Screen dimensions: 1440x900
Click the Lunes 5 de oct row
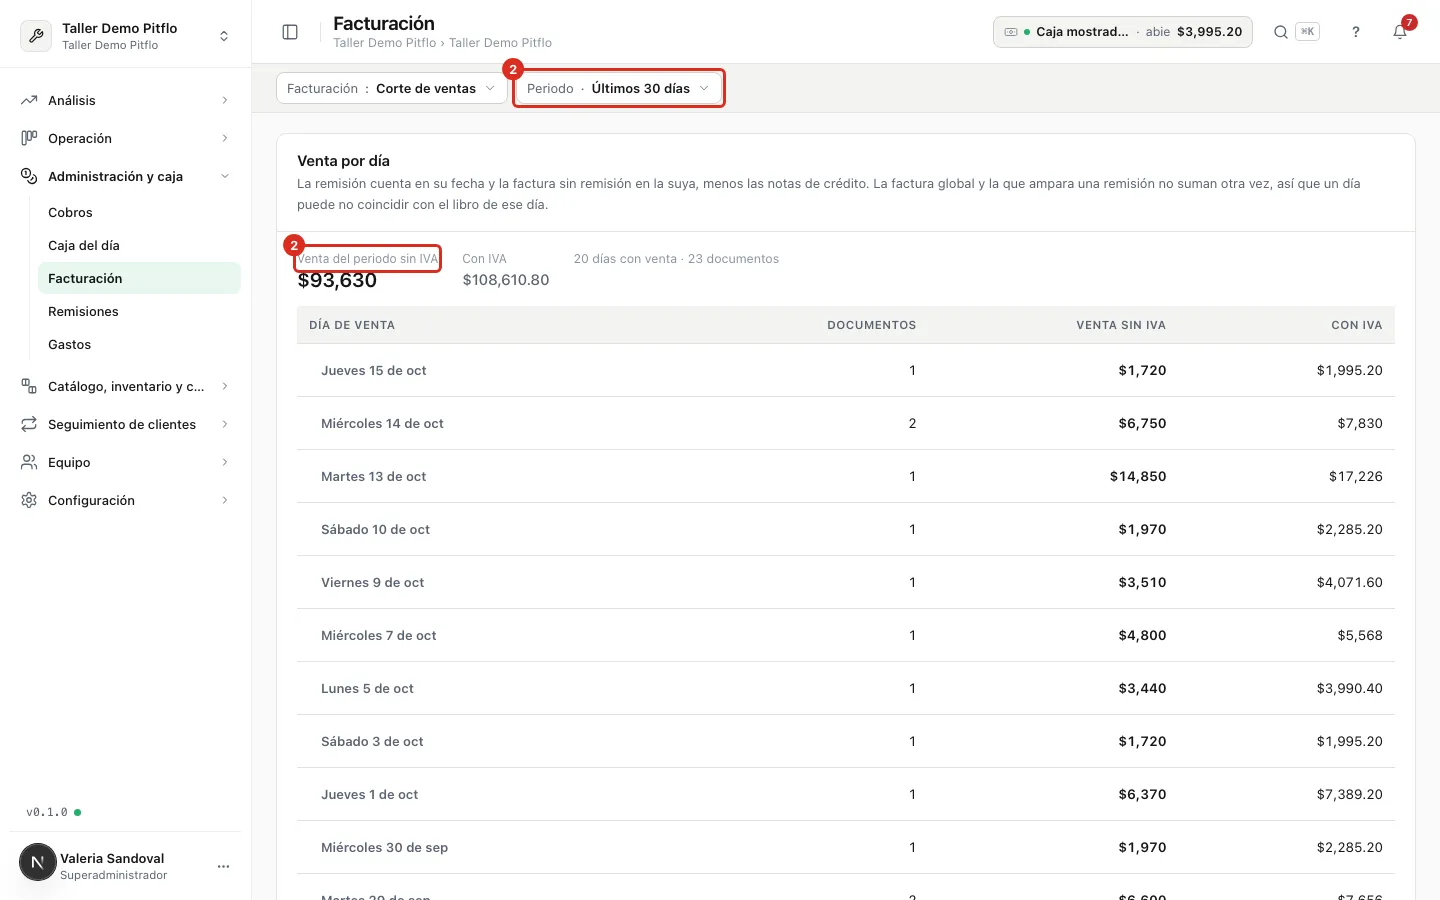click(x=846, y=688)
